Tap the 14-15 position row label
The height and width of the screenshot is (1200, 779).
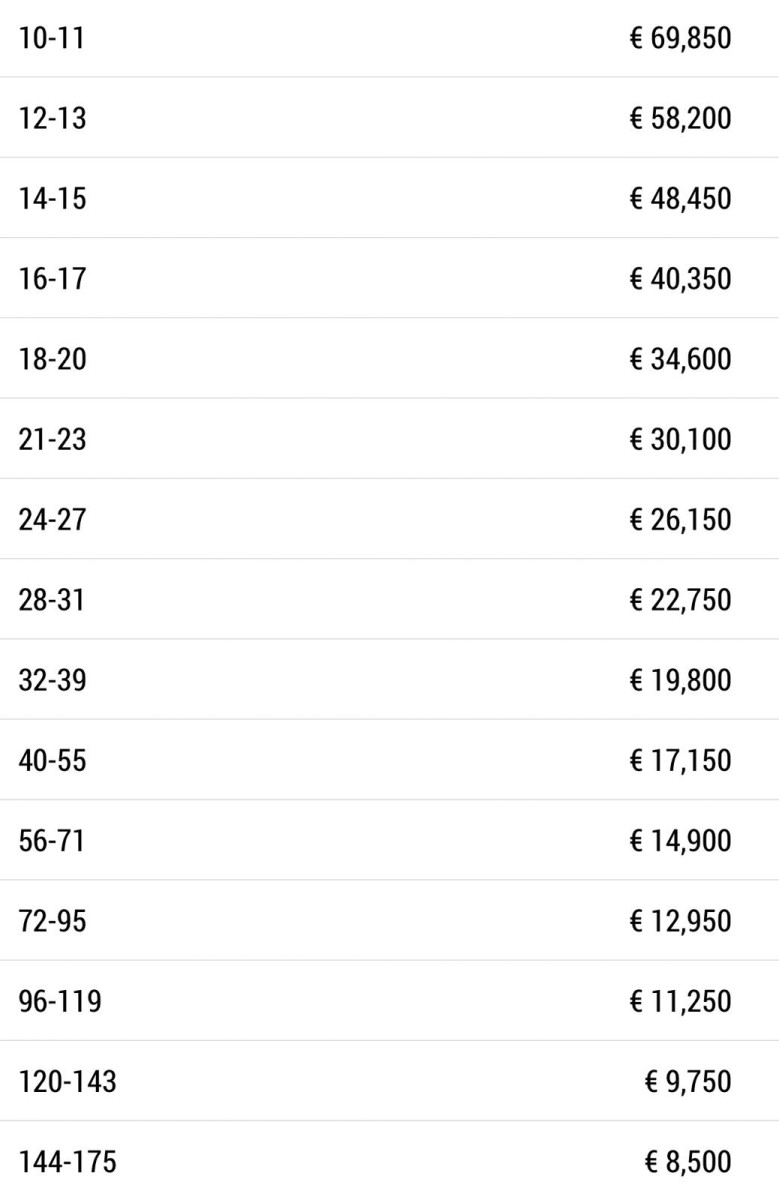point(52,199)
